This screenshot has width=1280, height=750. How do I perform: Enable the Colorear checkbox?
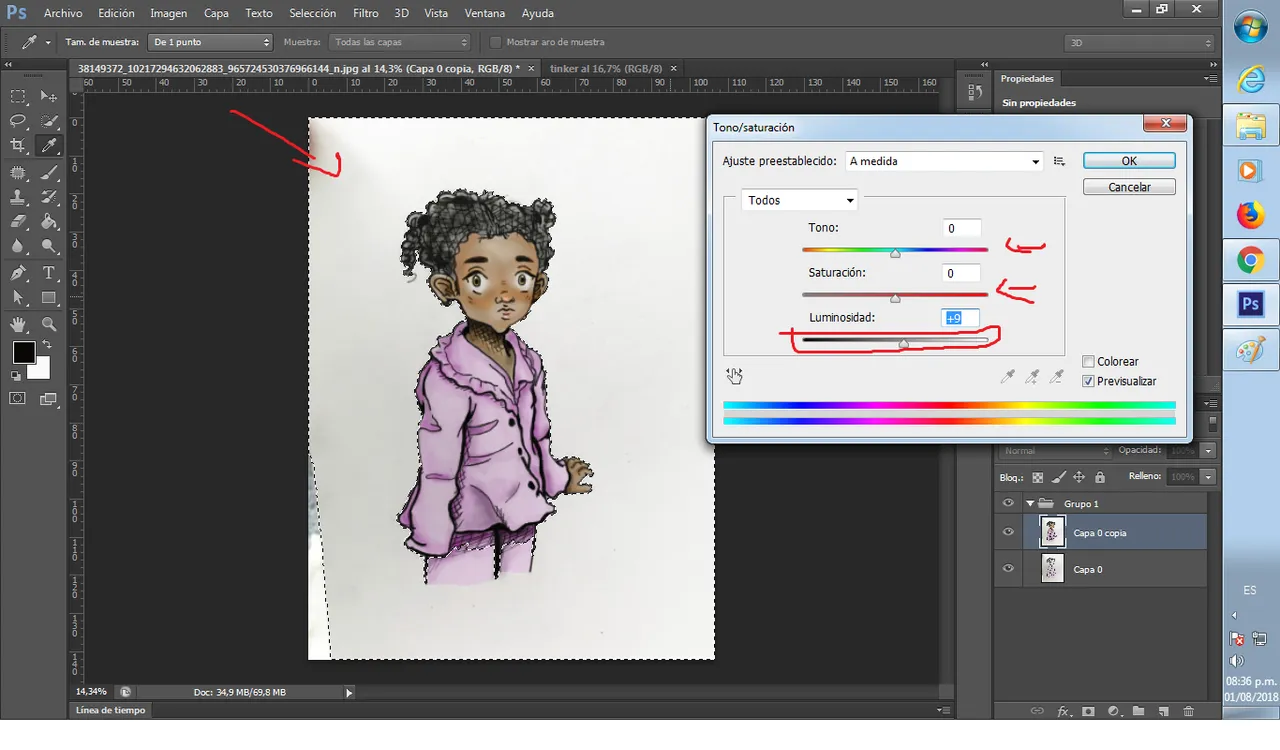point(1088,362)
